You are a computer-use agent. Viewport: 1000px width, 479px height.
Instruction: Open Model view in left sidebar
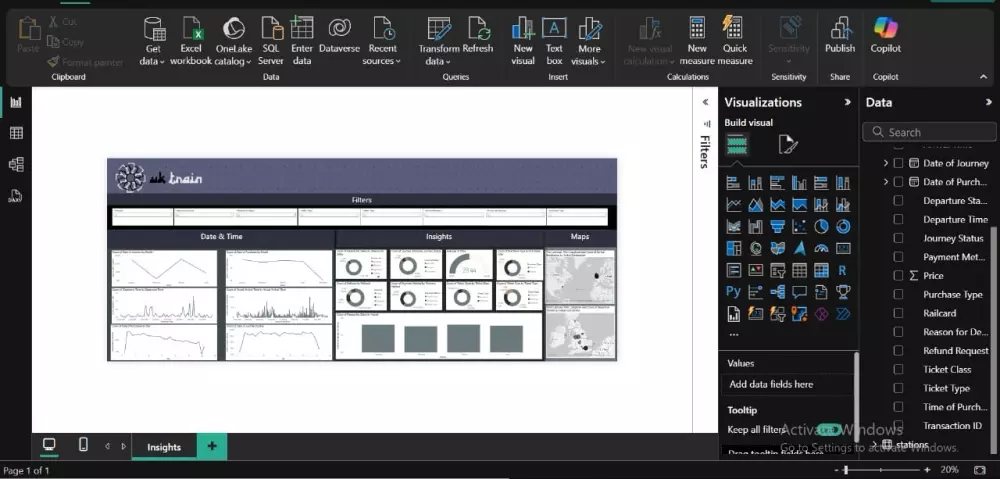coord(16,165)
